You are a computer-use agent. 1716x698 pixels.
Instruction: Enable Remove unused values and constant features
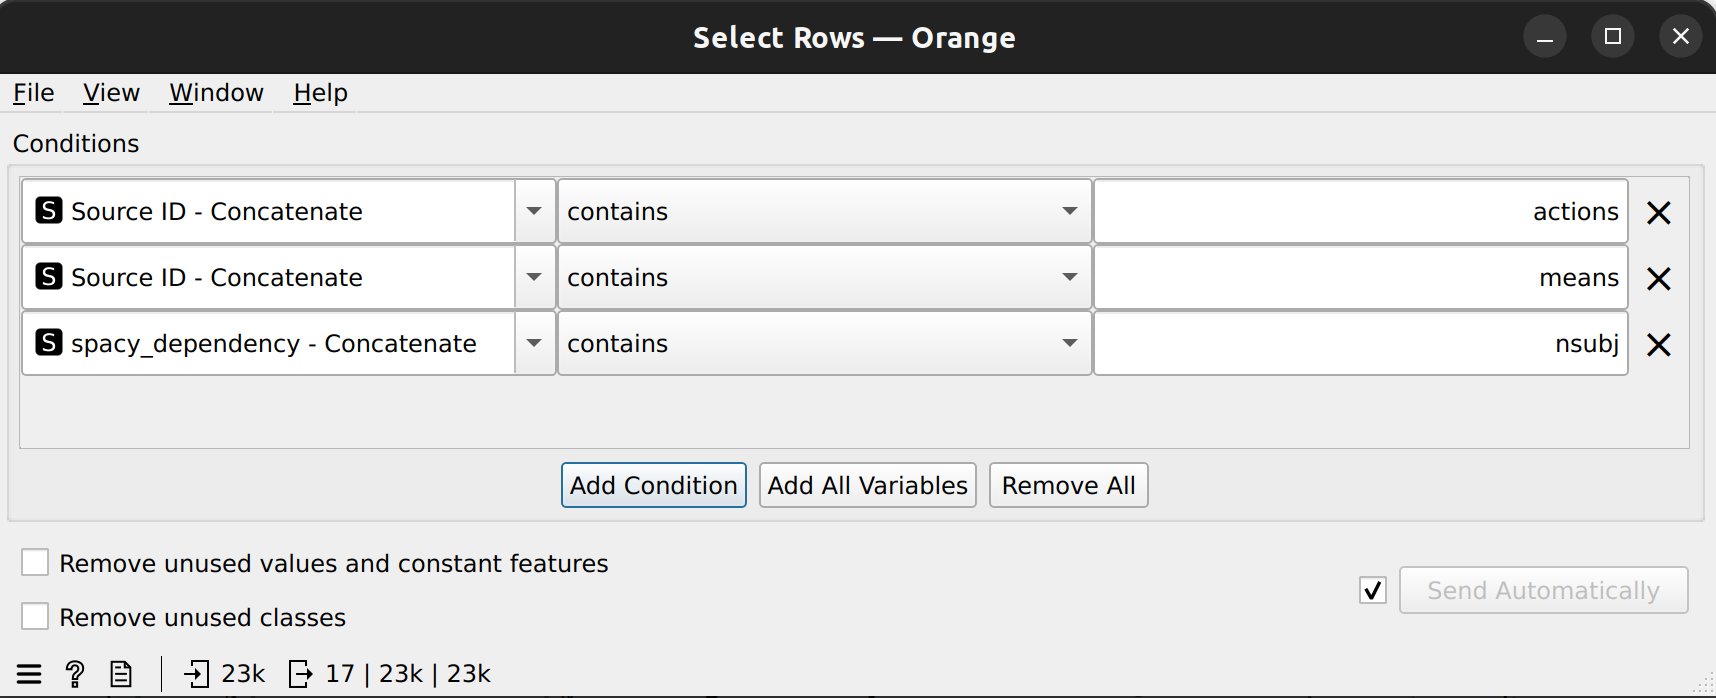pyautogui.click(x=35, y=563)
